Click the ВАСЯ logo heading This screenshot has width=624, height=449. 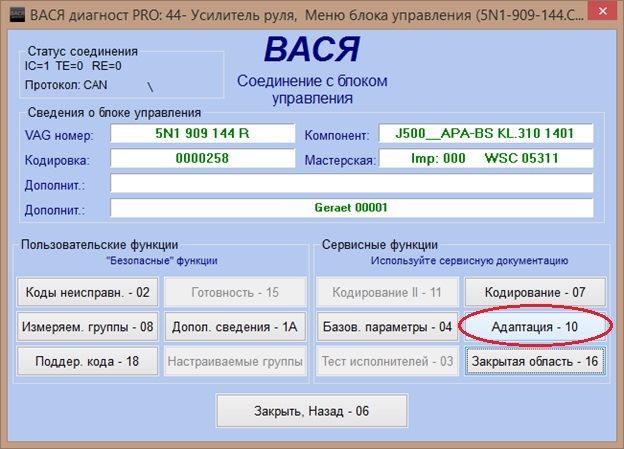[x=312, y=49]
